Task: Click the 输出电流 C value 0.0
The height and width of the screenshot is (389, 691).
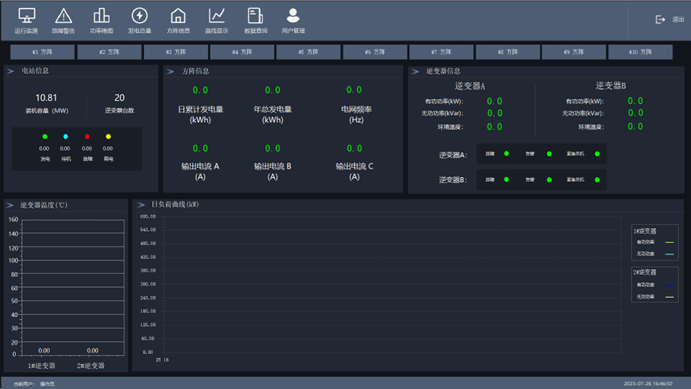Action: coord(354,148)
